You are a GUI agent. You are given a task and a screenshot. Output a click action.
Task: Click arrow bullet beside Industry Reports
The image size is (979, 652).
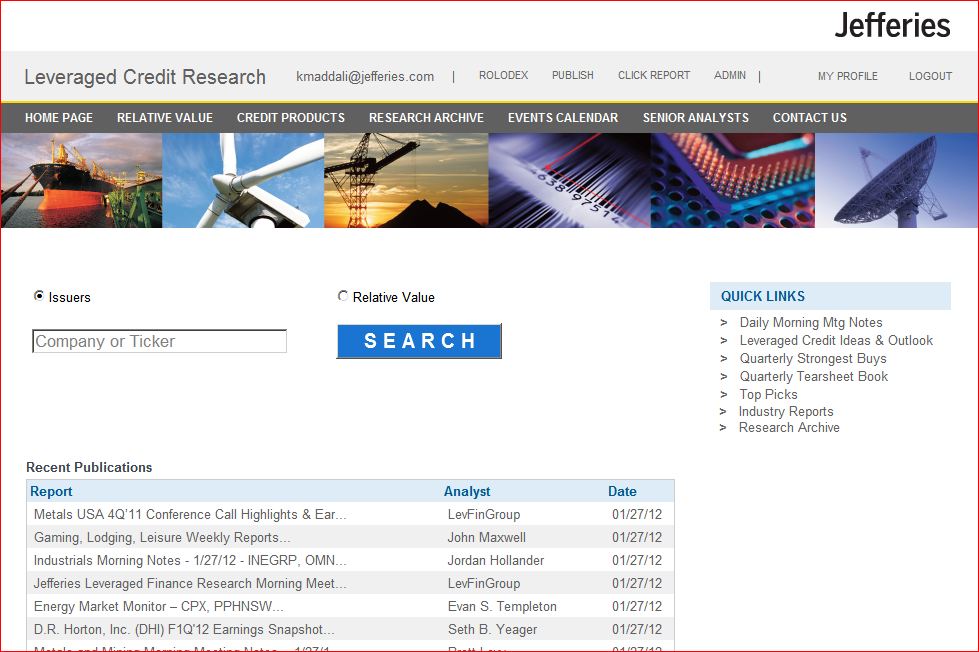(x=723, y=412)
